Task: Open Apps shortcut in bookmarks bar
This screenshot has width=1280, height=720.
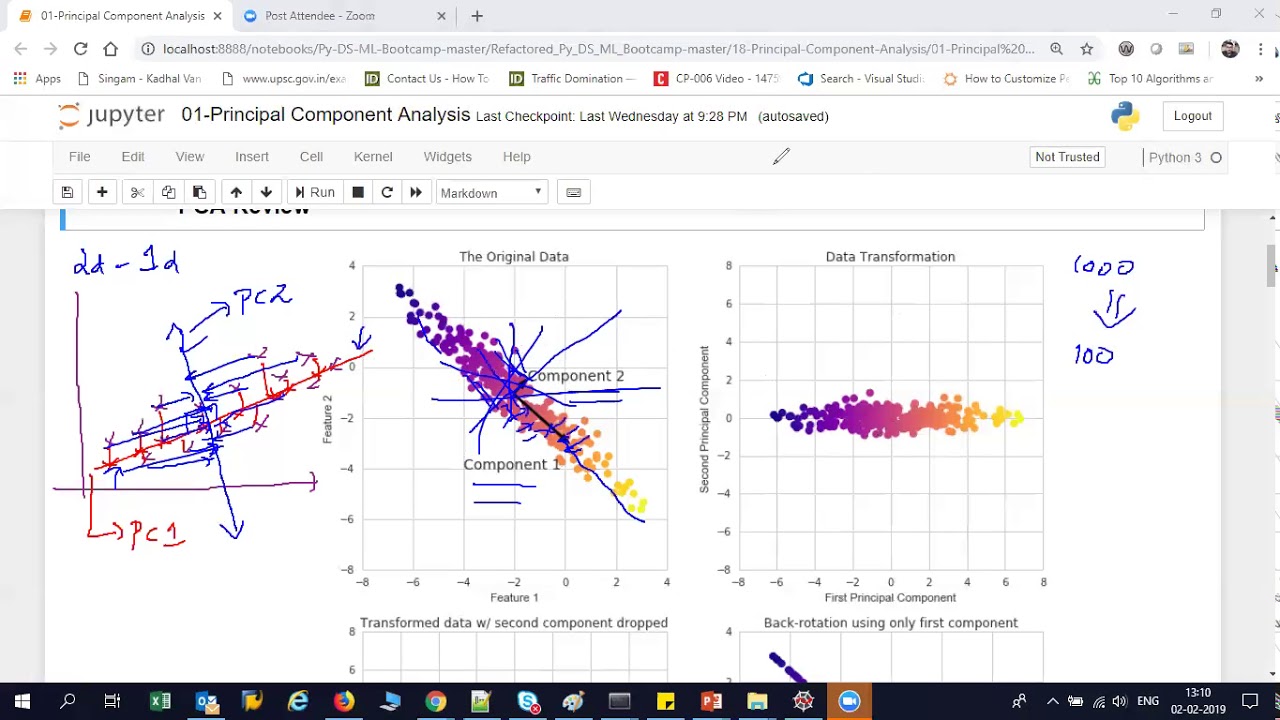Action: tap(37, 78)
